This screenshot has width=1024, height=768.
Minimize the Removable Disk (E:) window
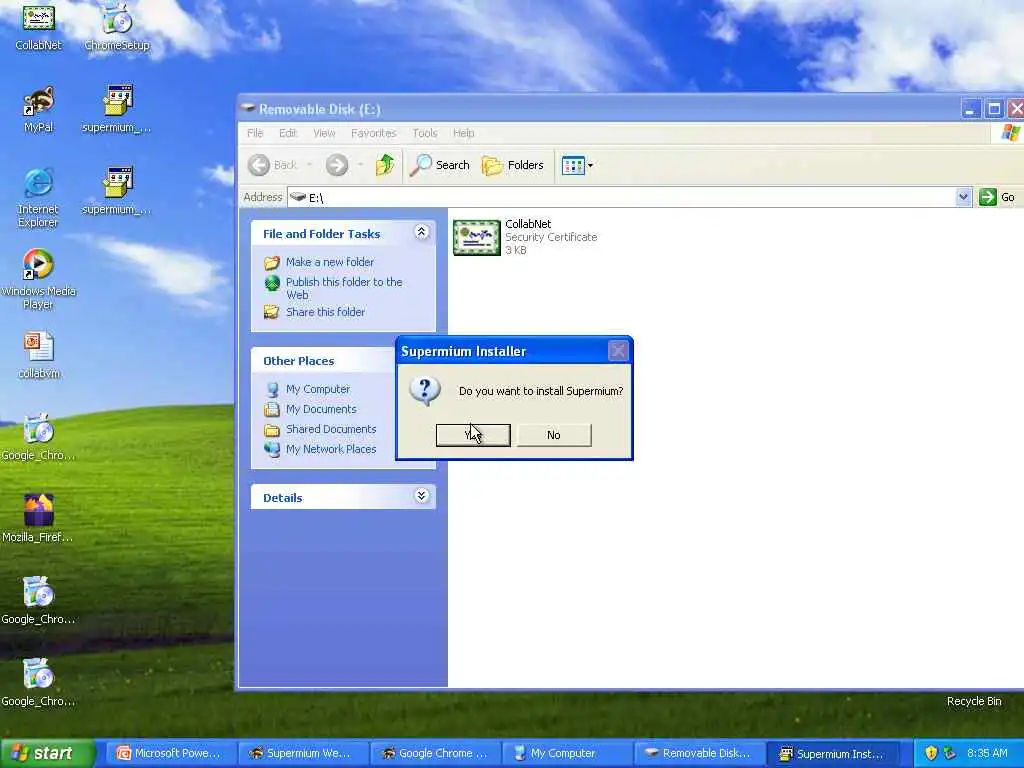coord(970,109)
